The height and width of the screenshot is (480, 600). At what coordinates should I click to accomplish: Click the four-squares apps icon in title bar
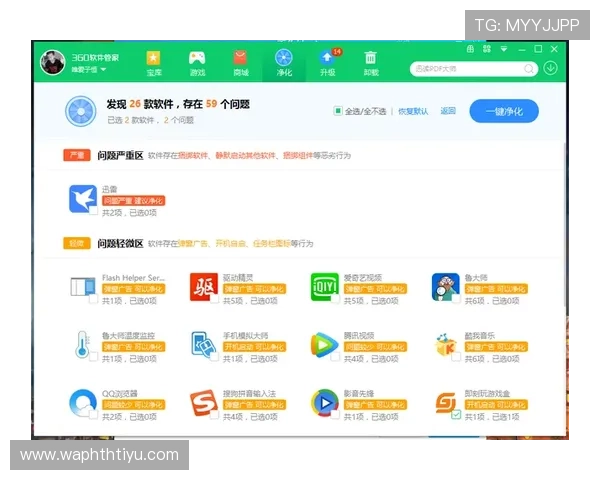487,49
